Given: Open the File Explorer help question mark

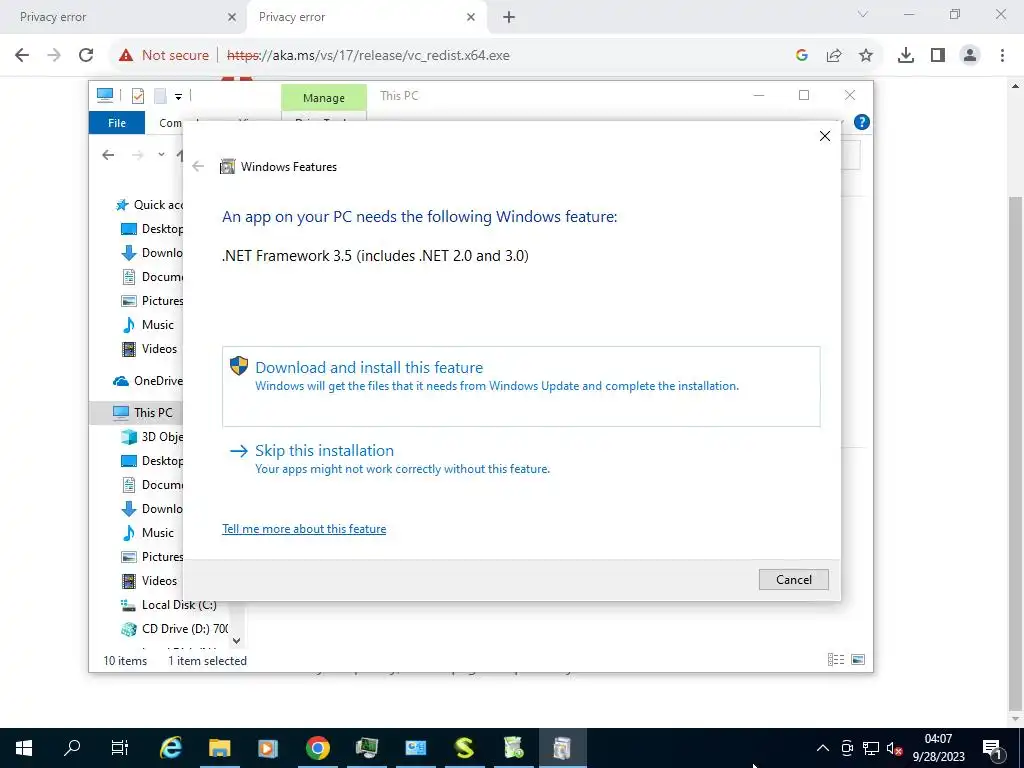Looking at the screenshot, I should coord(861,122).
